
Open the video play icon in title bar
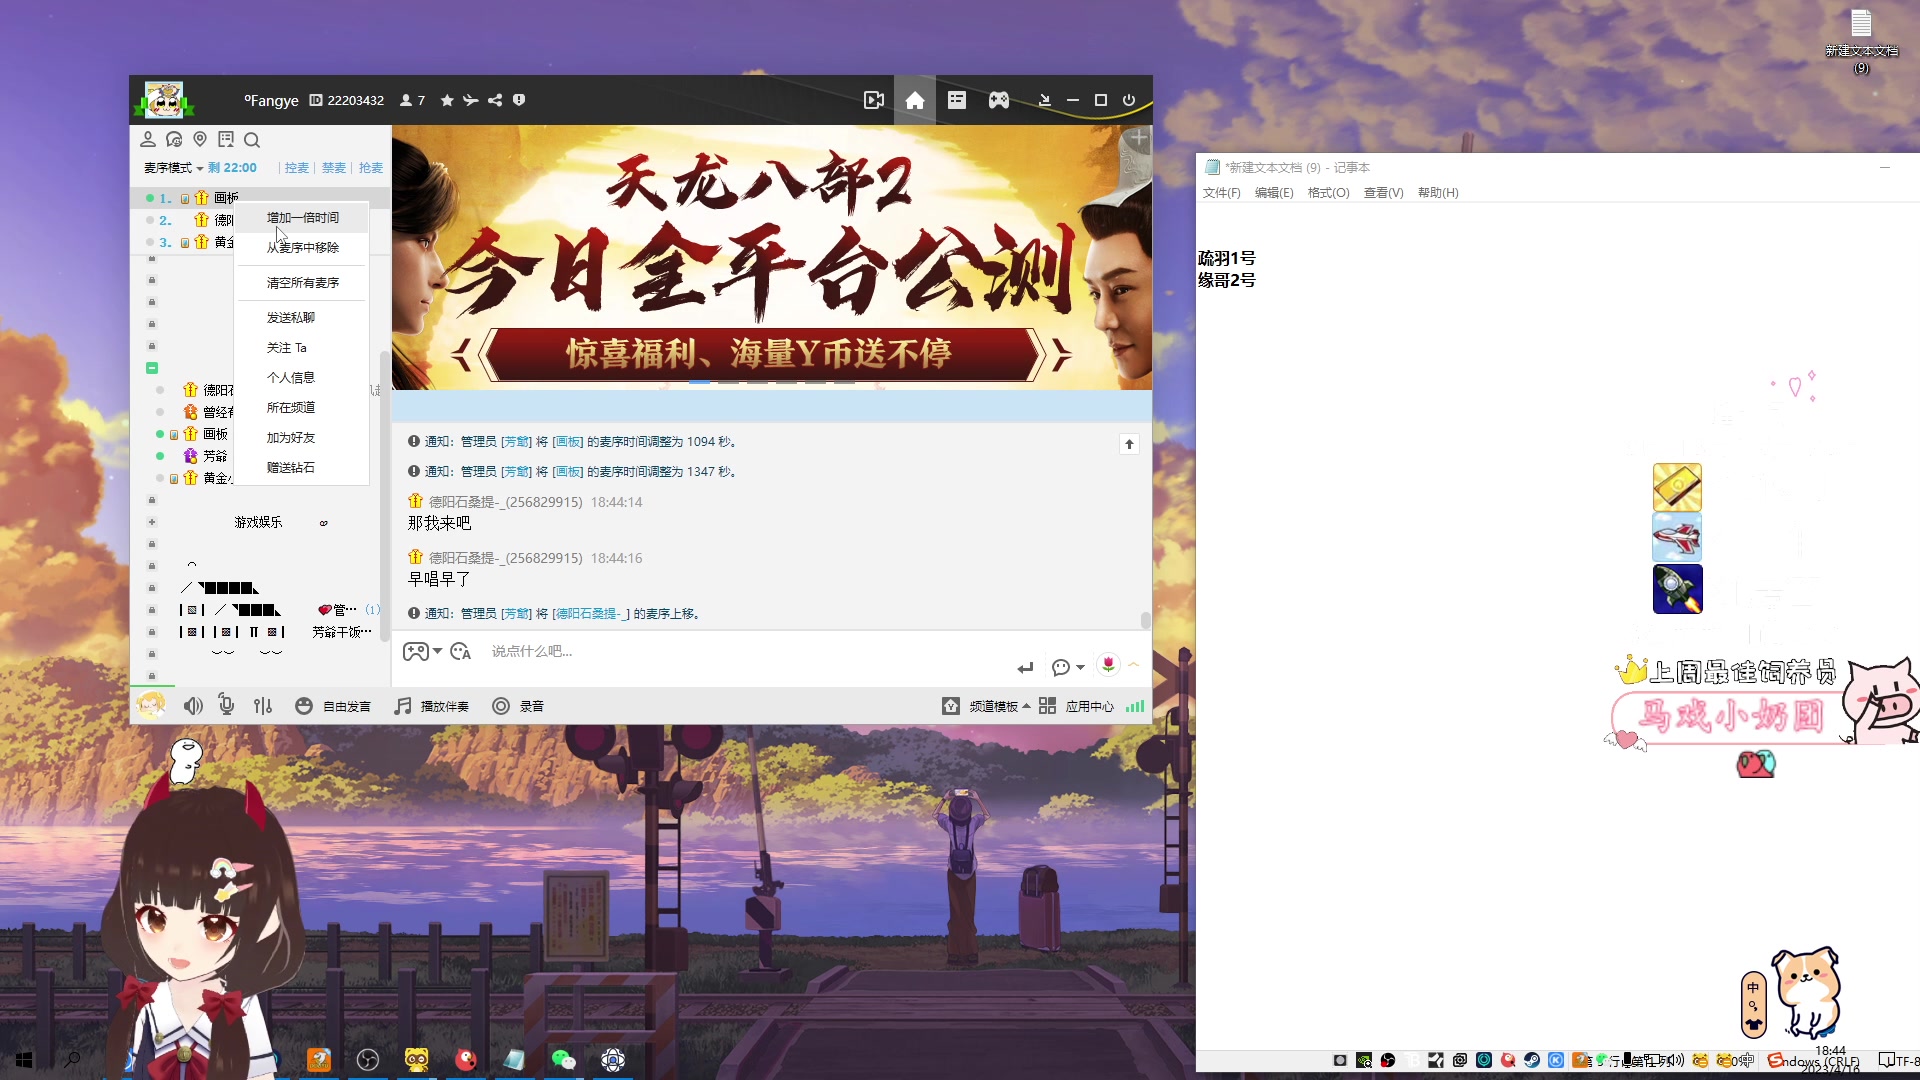click(x=873, y=100)
